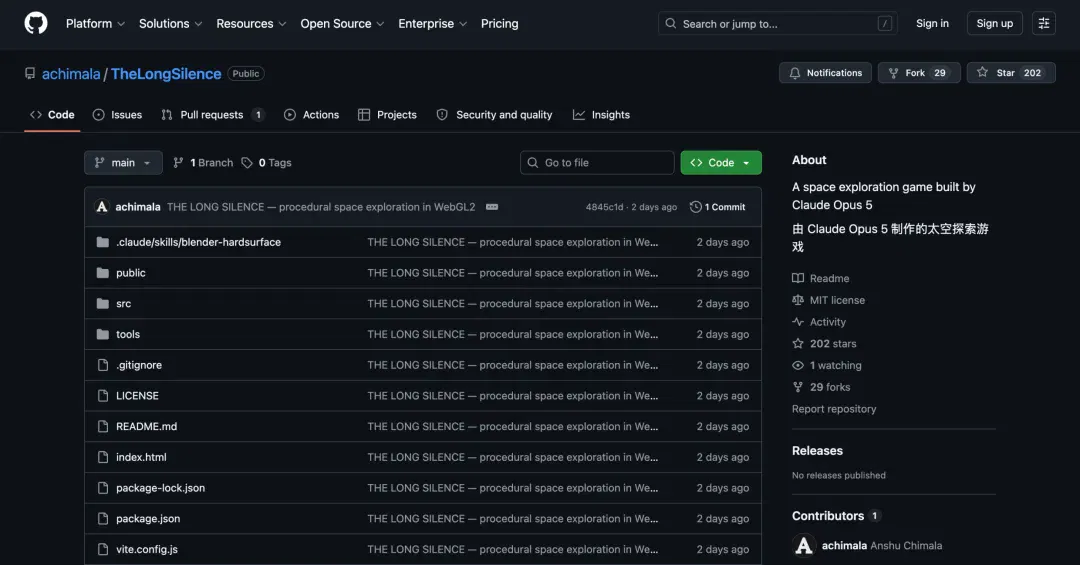This screenshot has width=1080, height=565.
Task: Click file icon beside index.html
Action: (103, 457)
